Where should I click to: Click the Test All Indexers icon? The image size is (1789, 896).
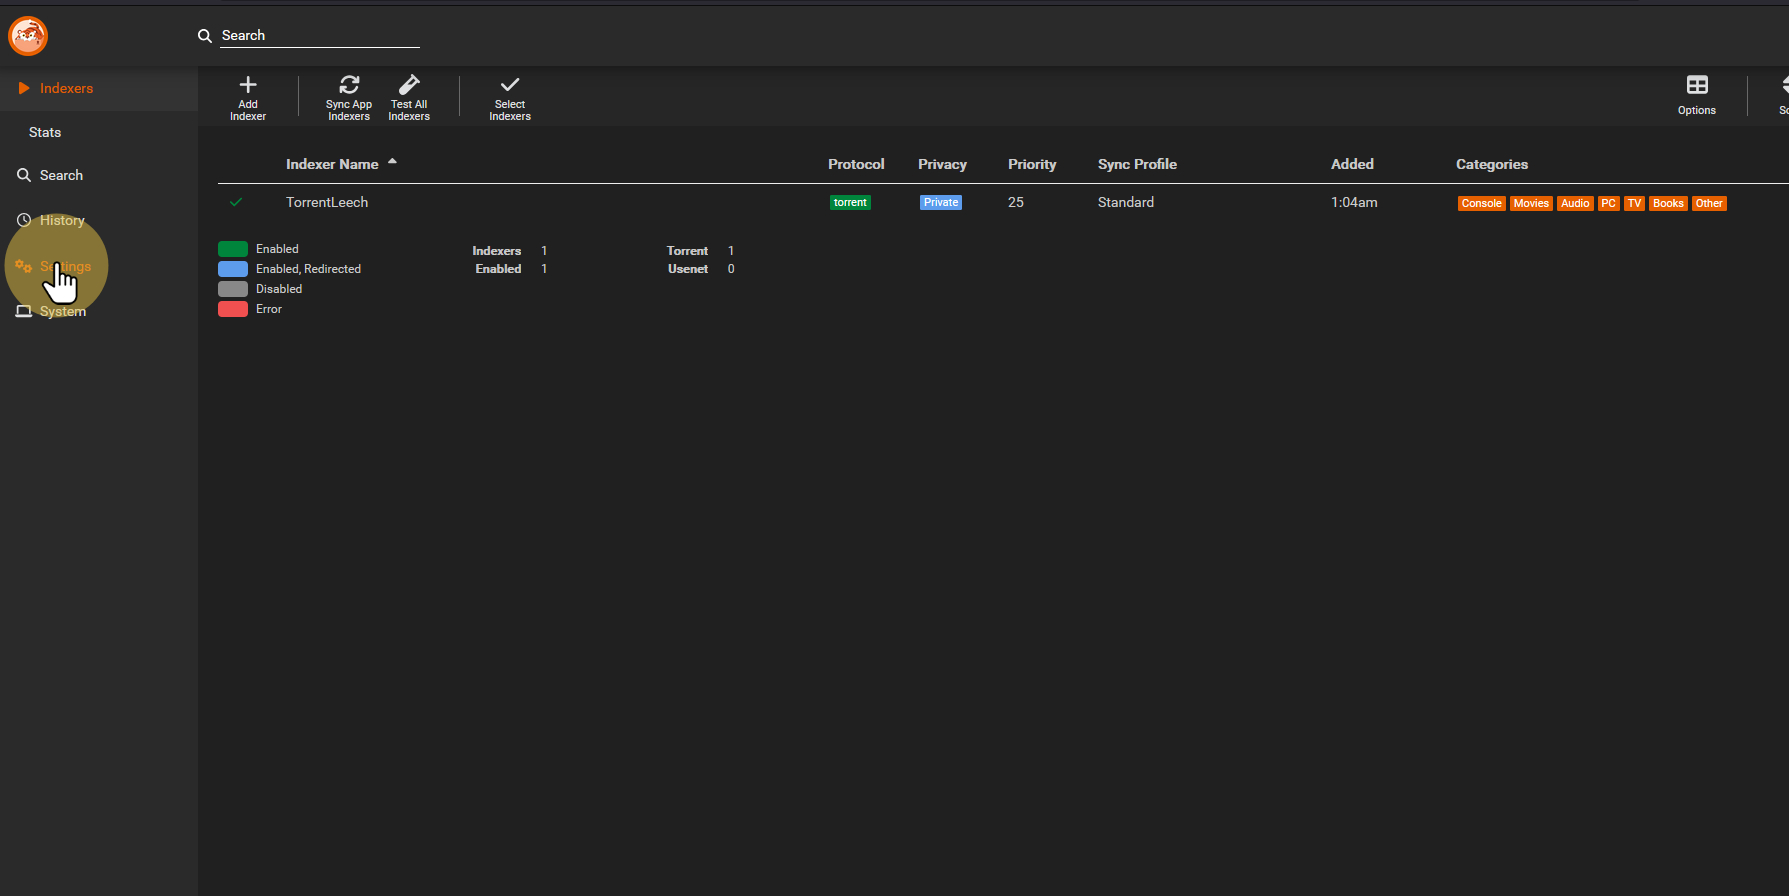tap(409, 84)
